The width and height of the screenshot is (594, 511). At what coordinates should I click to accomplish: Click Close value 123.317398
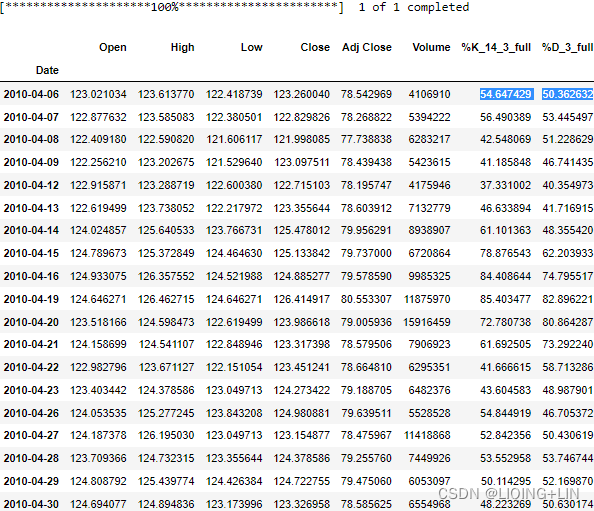click(302, 344)
